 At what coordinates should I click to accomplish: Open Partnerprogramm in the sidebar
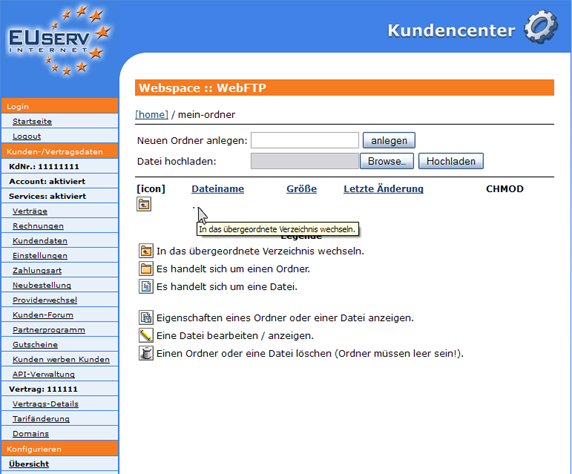coord(49,330)
